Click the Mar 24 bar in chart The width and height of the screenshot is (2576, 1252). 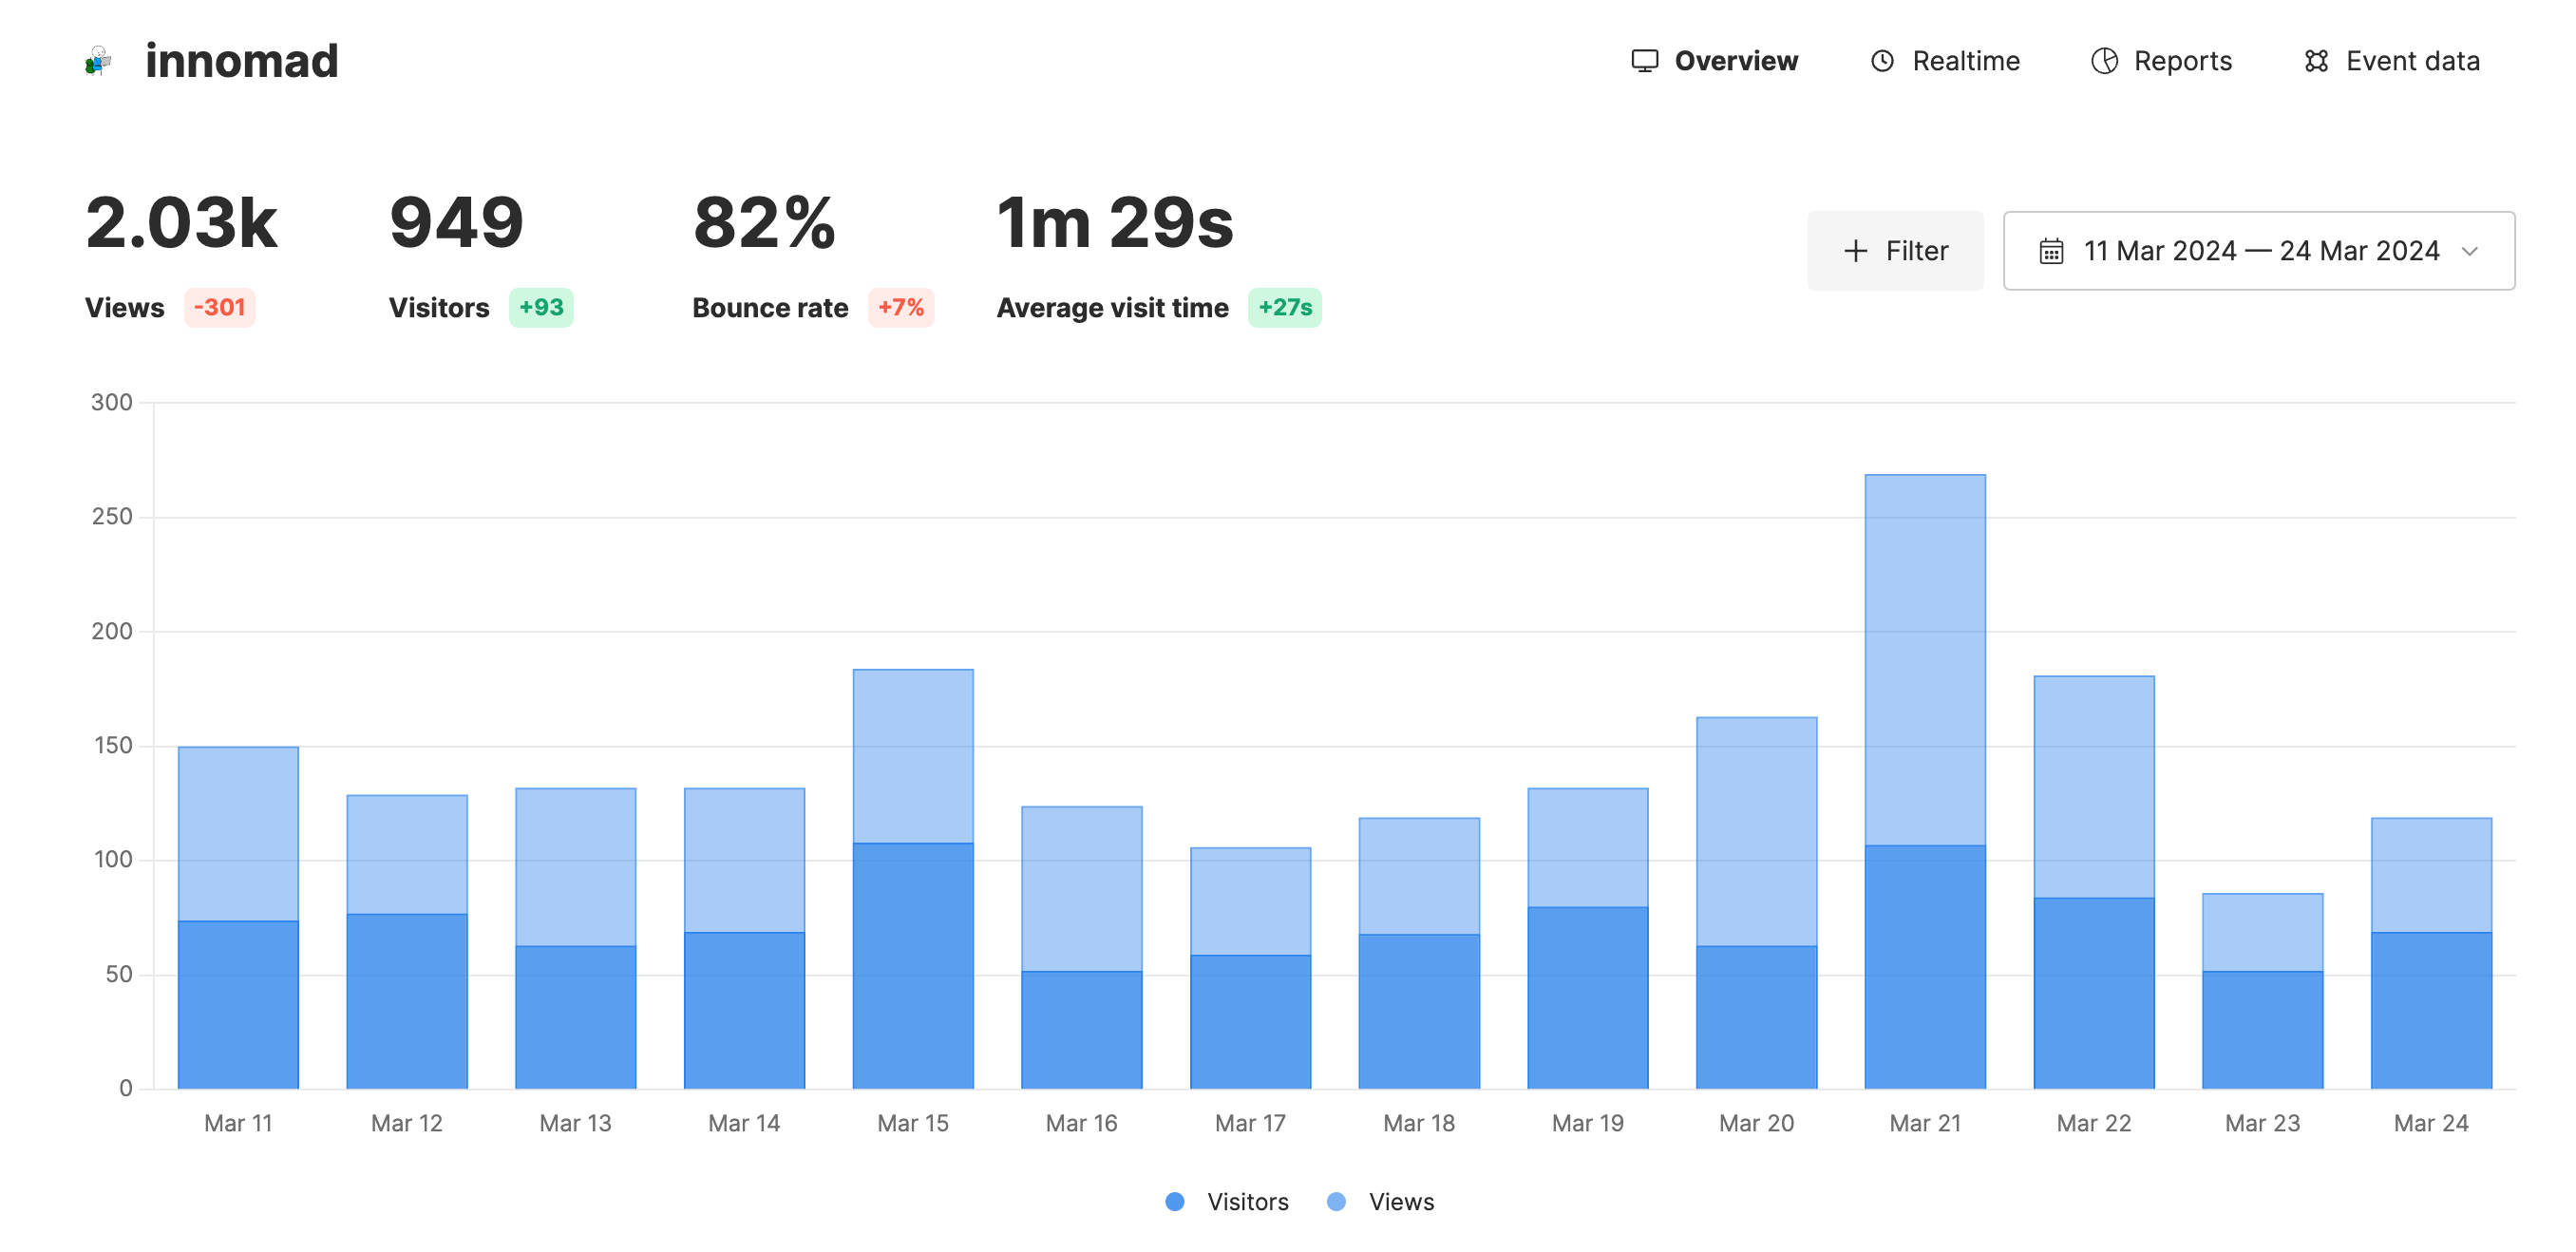point(2431,953)
